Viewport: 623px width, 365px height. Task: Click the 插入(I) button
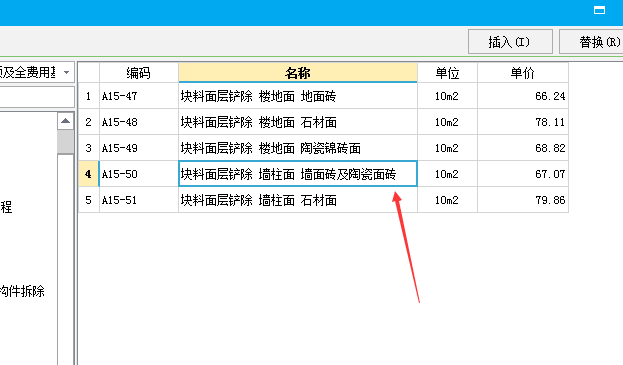[x=510, y=42]
